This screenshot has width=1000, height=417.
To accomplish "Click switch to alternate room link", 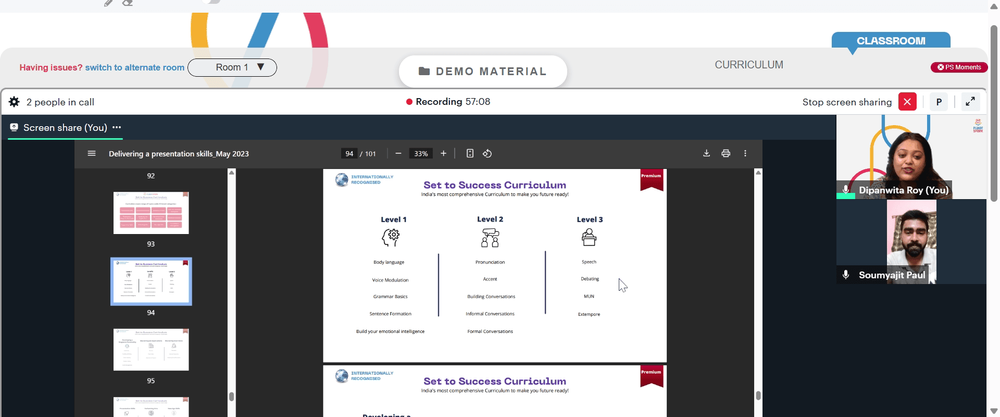I will [135, 68].
